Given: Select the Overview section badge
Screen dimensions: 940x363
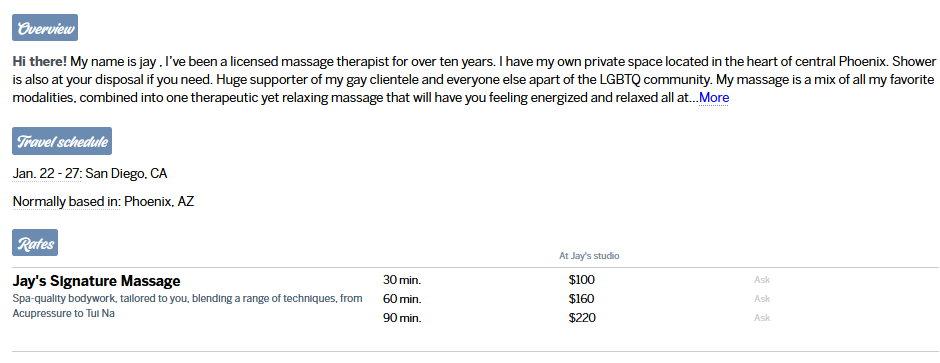Looking at the screenshot, I should point(45,28).
